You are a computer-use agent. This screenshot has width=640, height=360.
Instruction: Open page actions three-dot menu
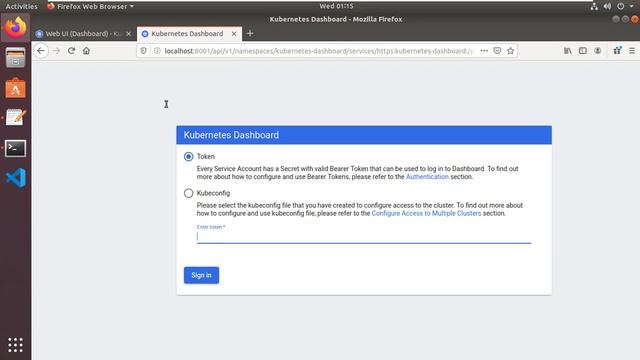484,51
